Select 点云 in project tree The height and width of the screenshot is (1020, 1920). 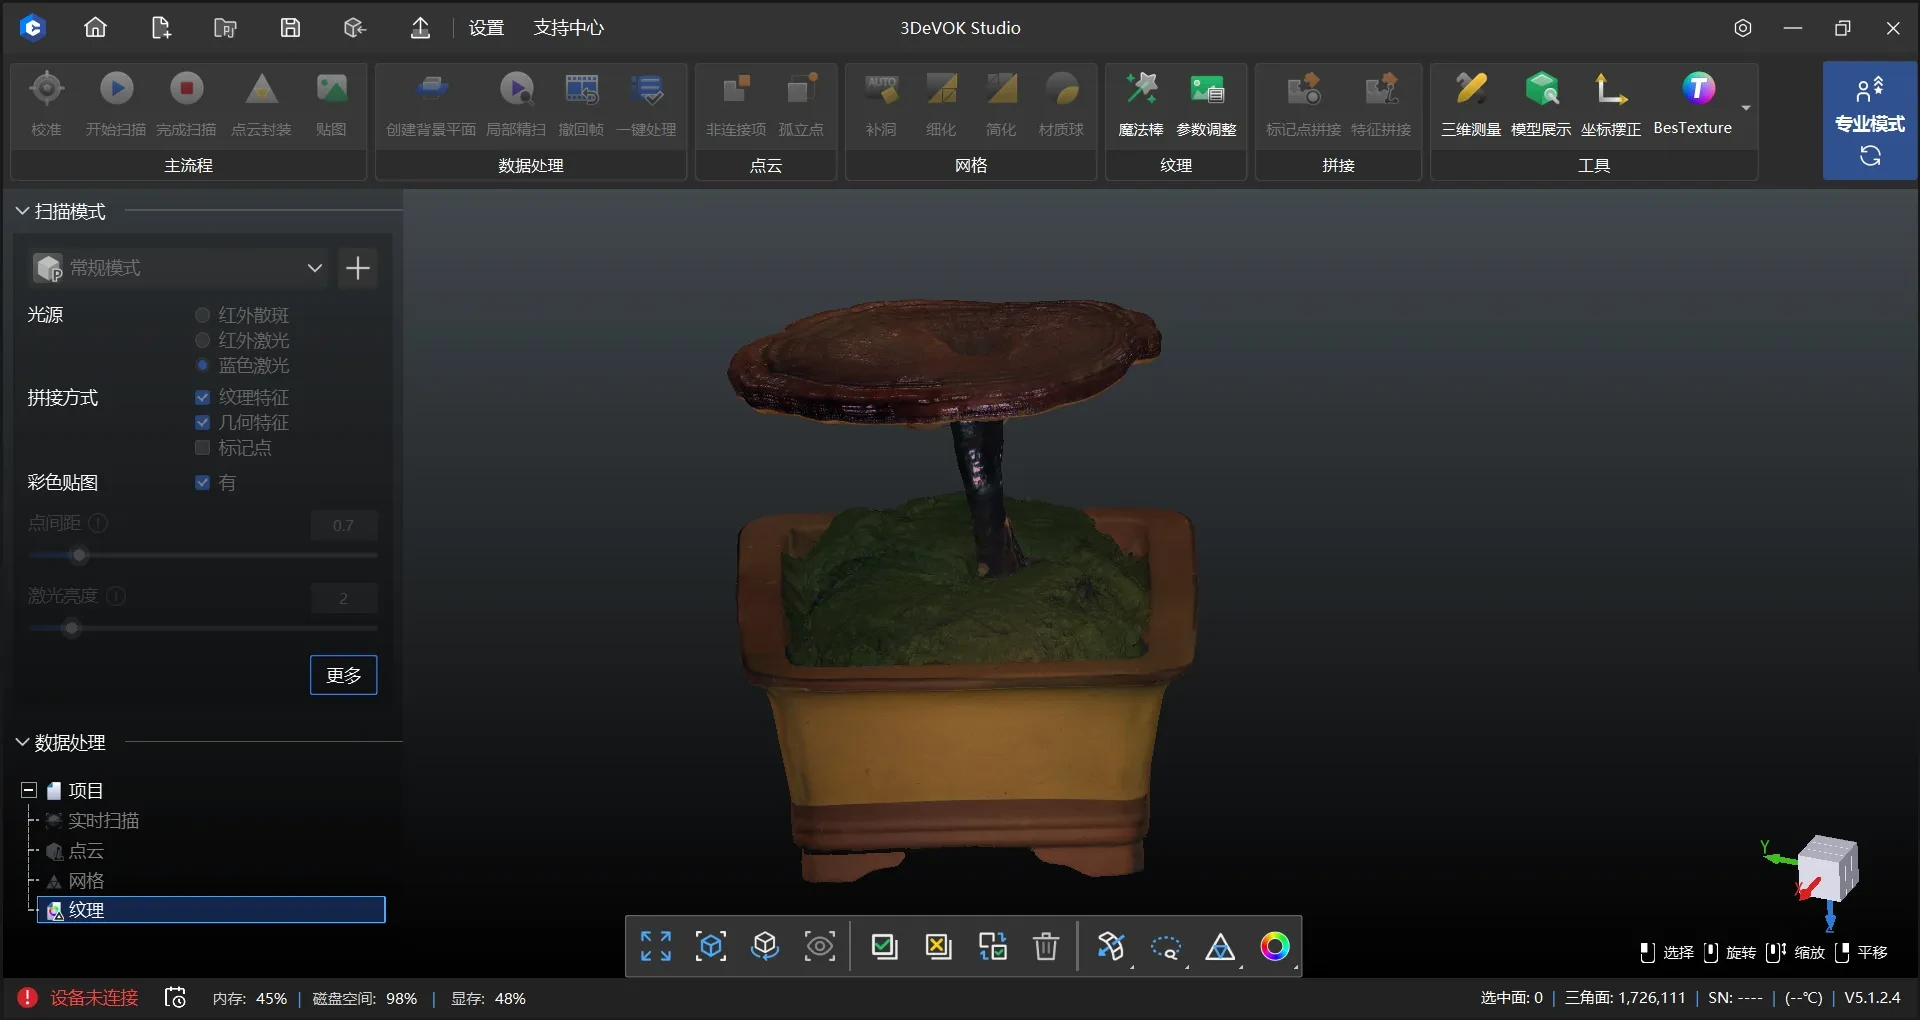point(86,850)
